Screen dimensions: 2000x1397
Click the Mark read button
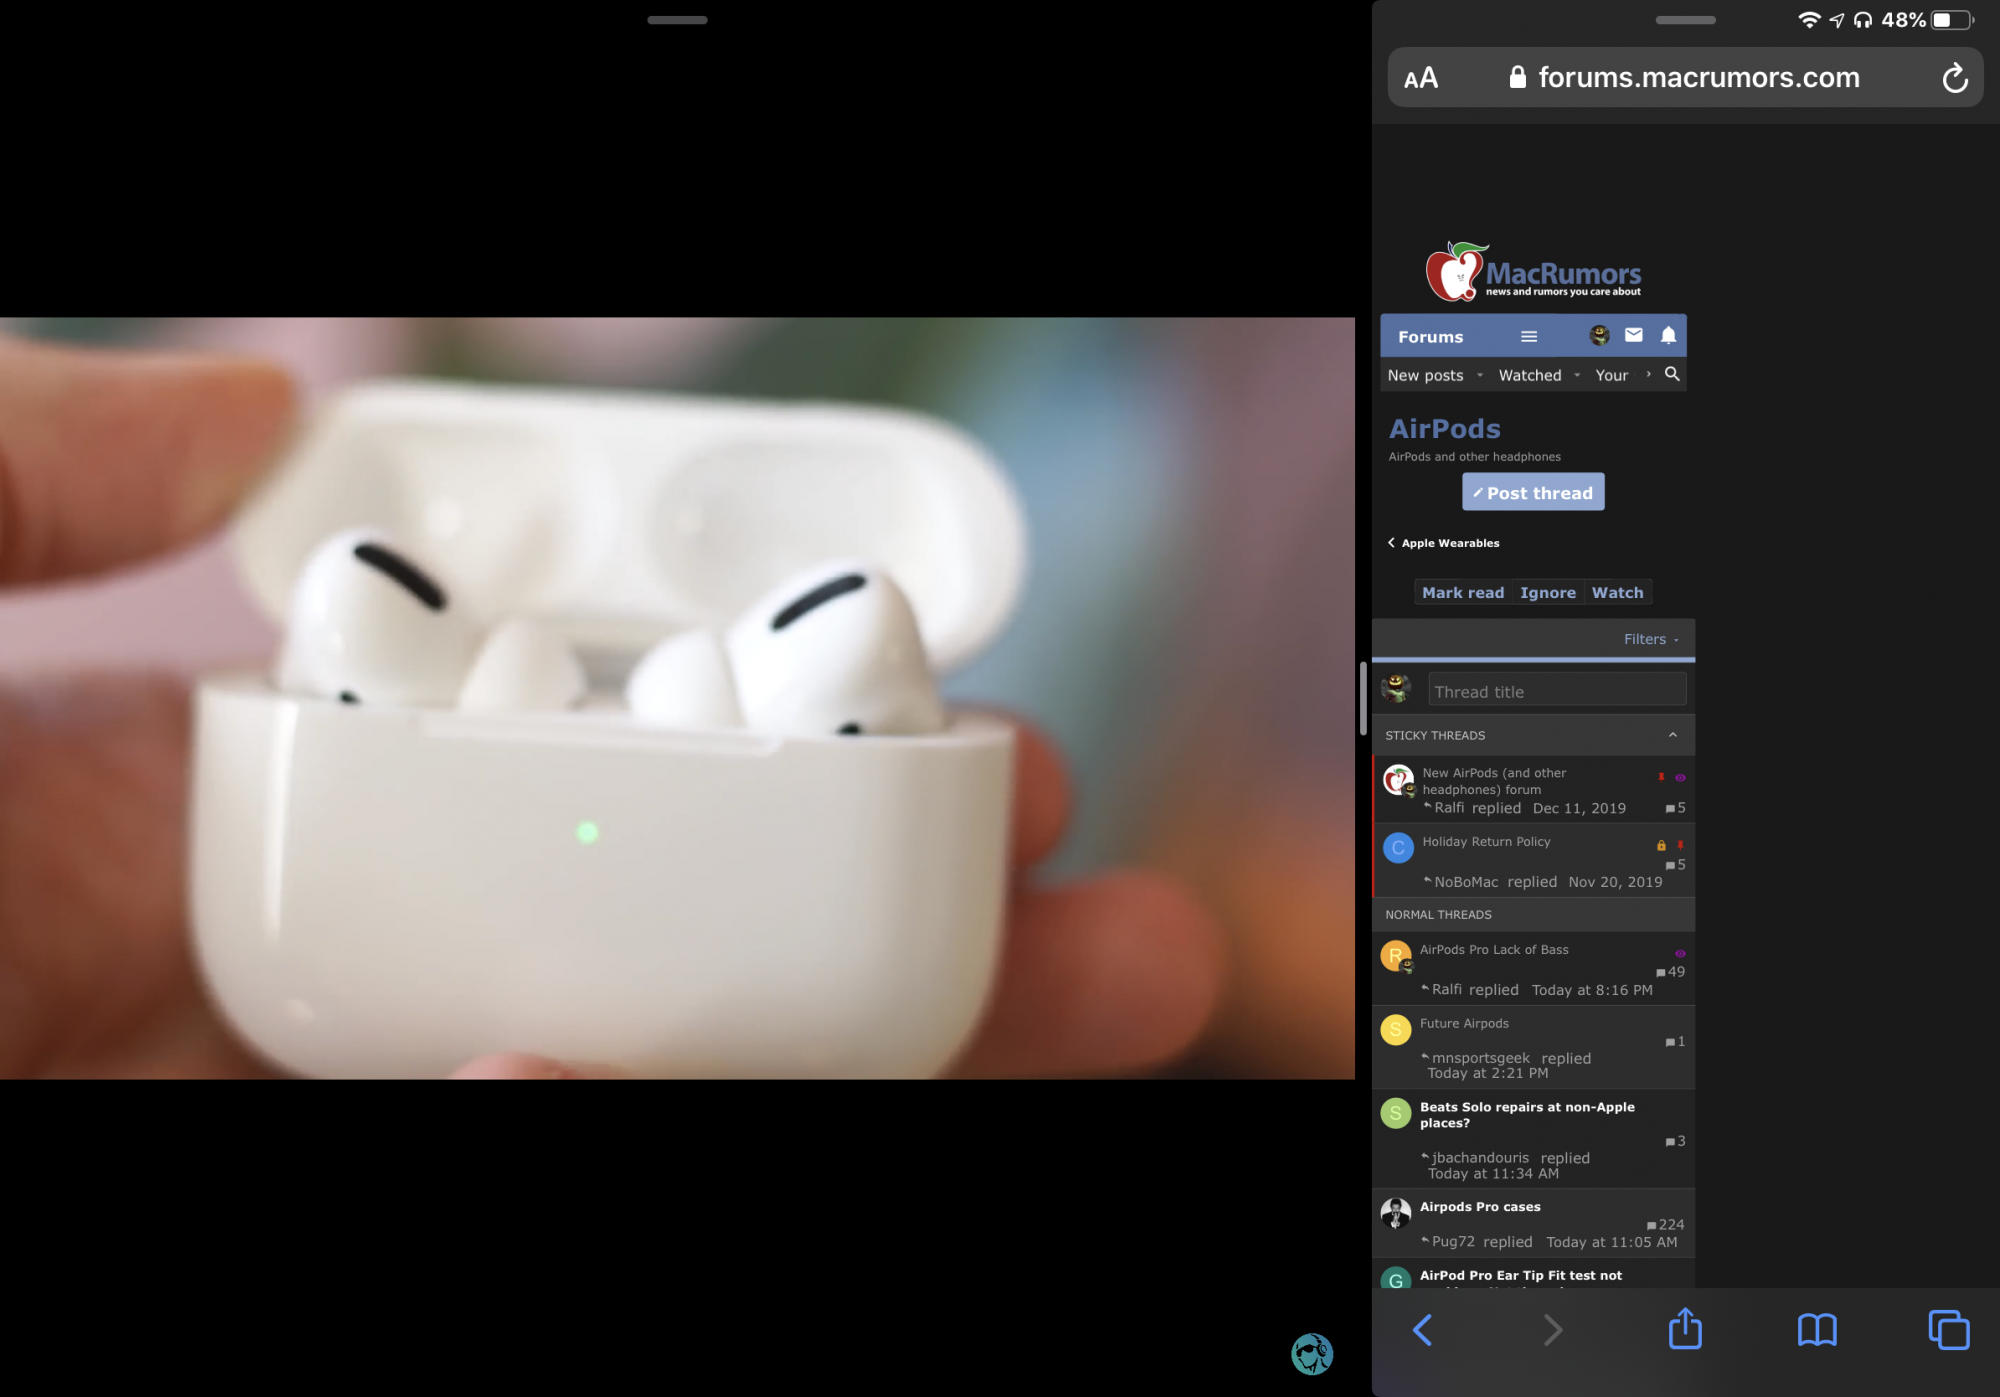pos(1462,592)
